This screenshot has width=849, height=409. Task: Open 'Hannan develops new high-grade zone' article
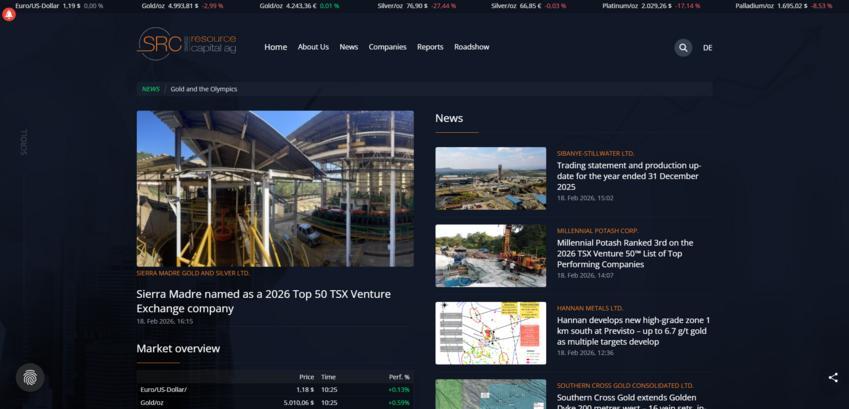coord(634,331)
